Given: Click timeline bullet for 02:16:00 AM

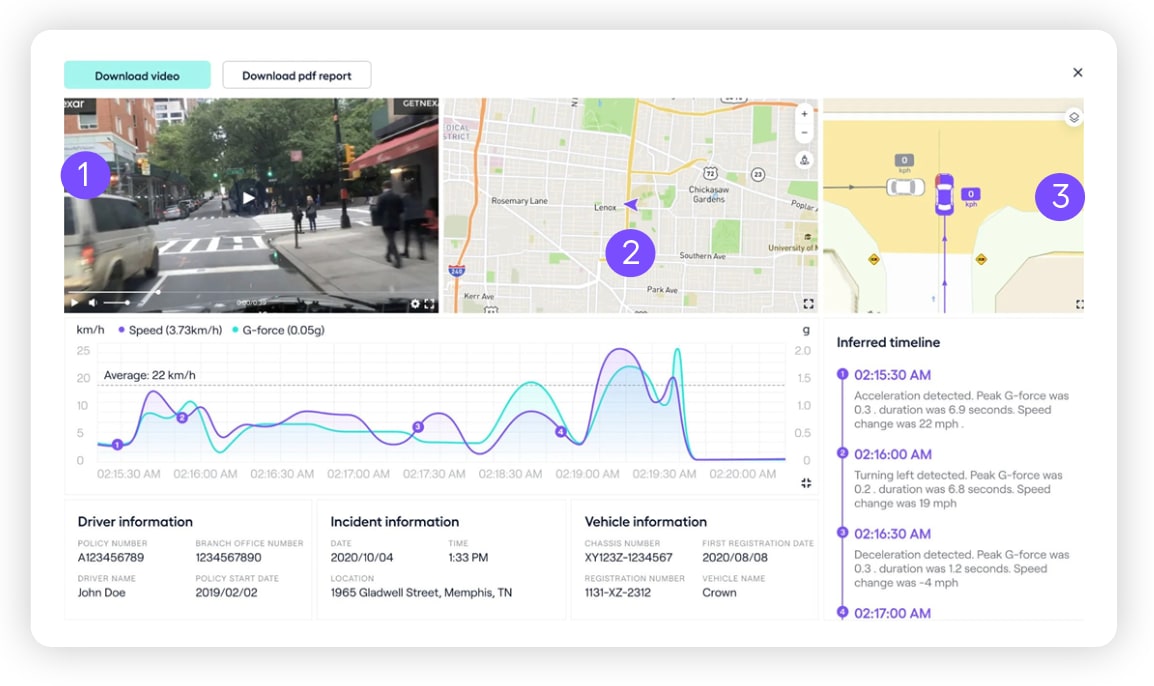Looking at the screenshot, I should [x=843, y=453].
